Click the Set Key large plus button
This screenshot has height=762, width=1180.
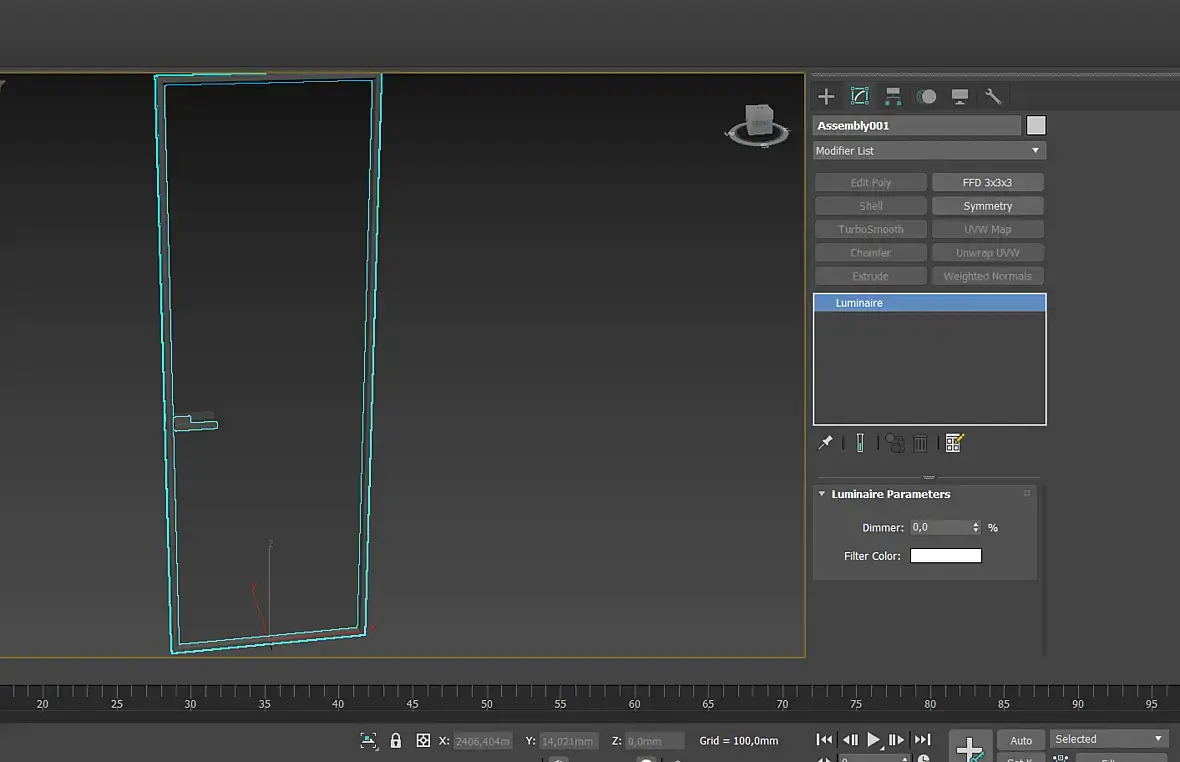pyautogui.click(x=969, y=748)
